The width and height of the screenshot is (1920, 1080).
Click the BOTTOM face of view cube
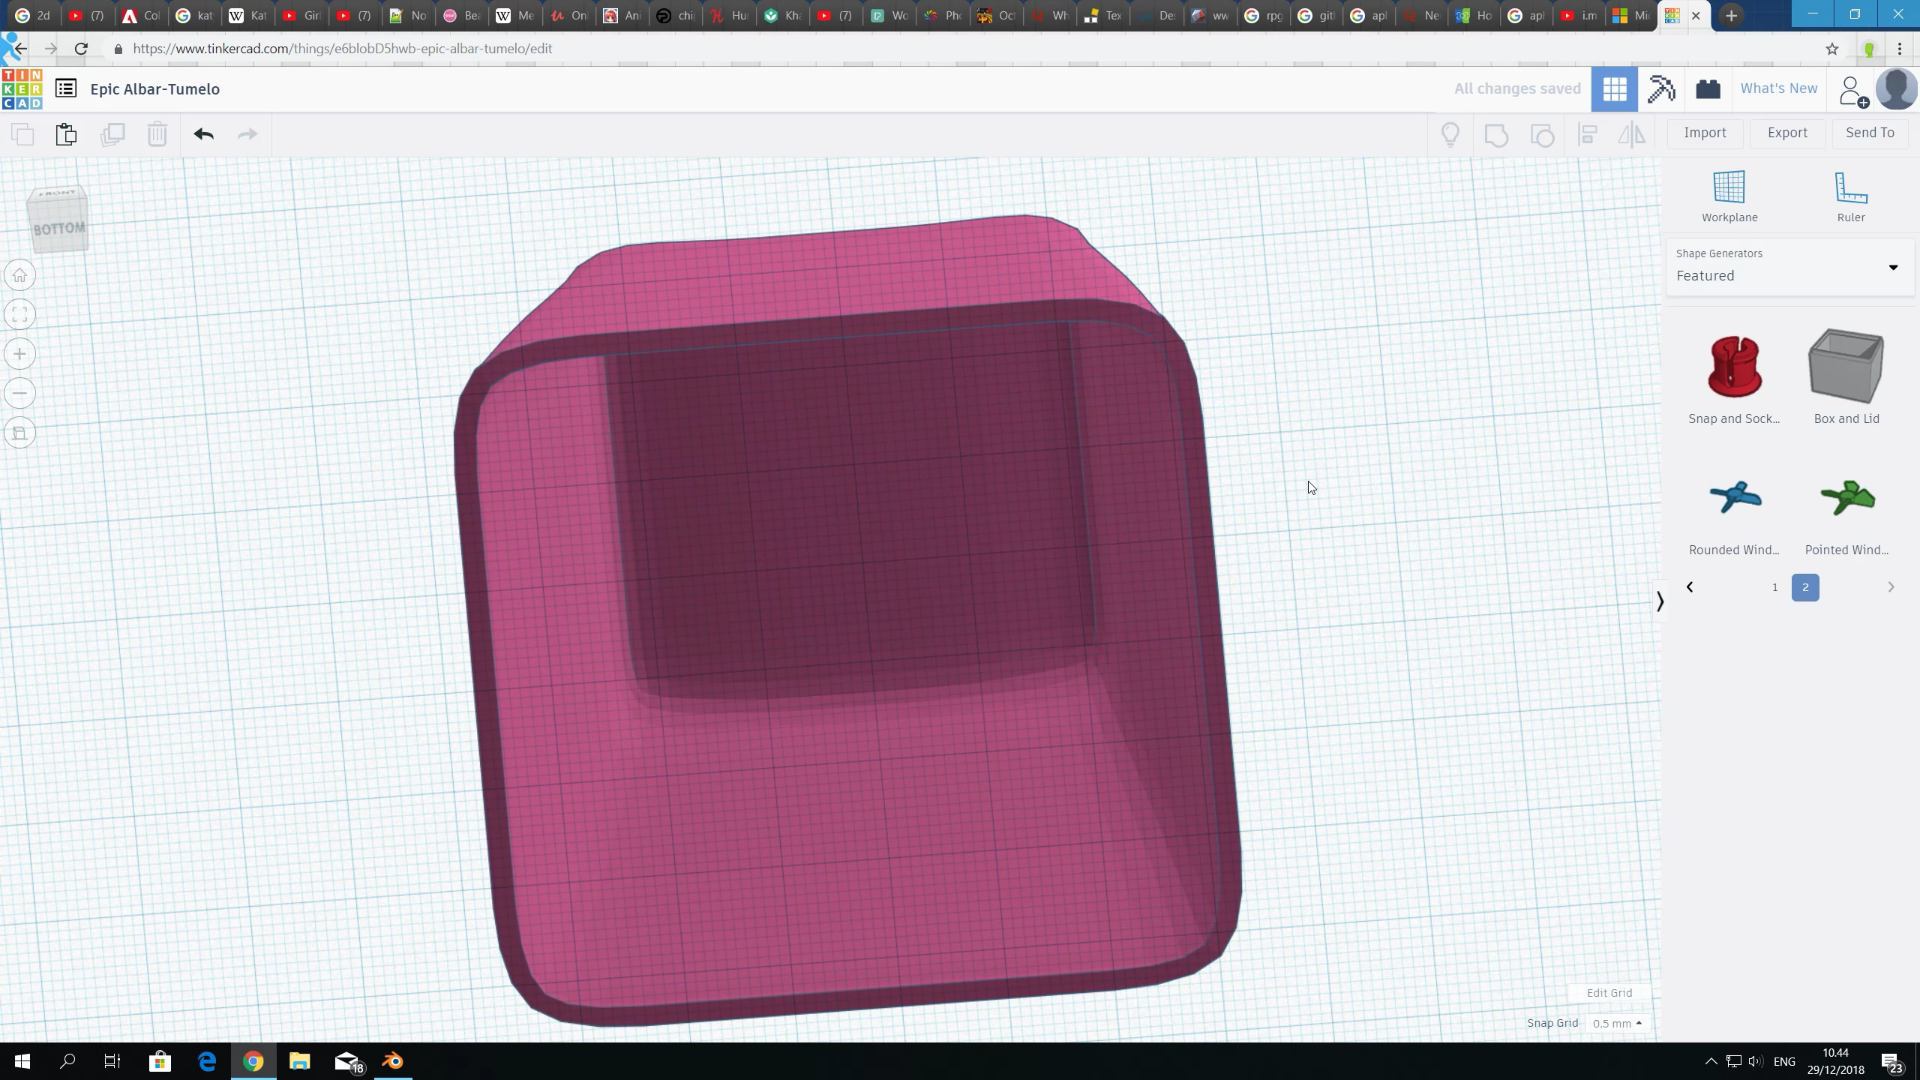pyautogui.click(x=59, y=228)
